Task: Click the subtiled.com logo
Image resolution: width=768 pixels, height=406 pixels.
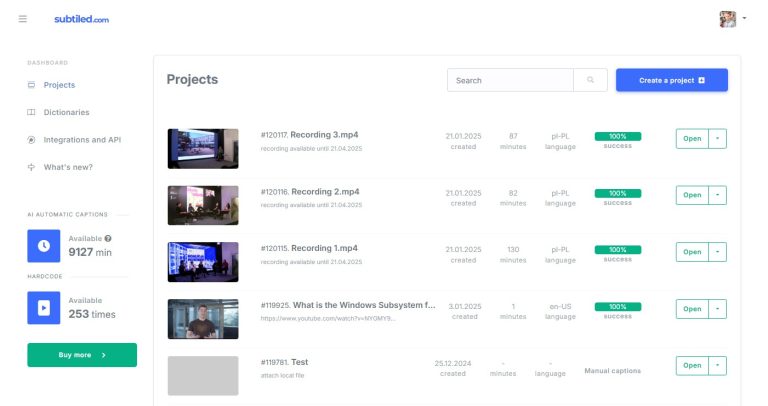Action: (x=81, y=19)
